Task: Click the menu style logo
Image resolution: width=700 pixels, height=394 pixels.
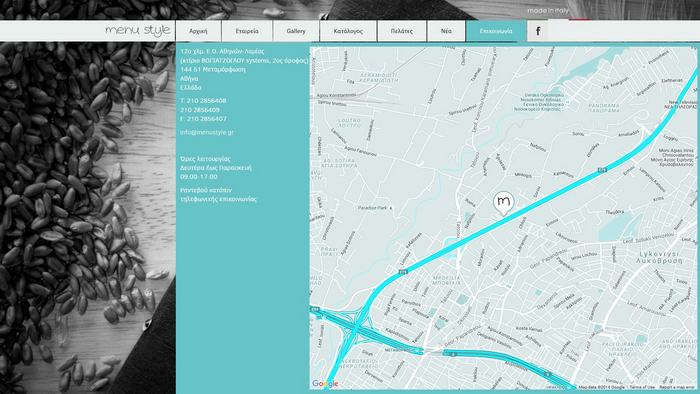Action: pyautogui.click(x=138, y=30)
